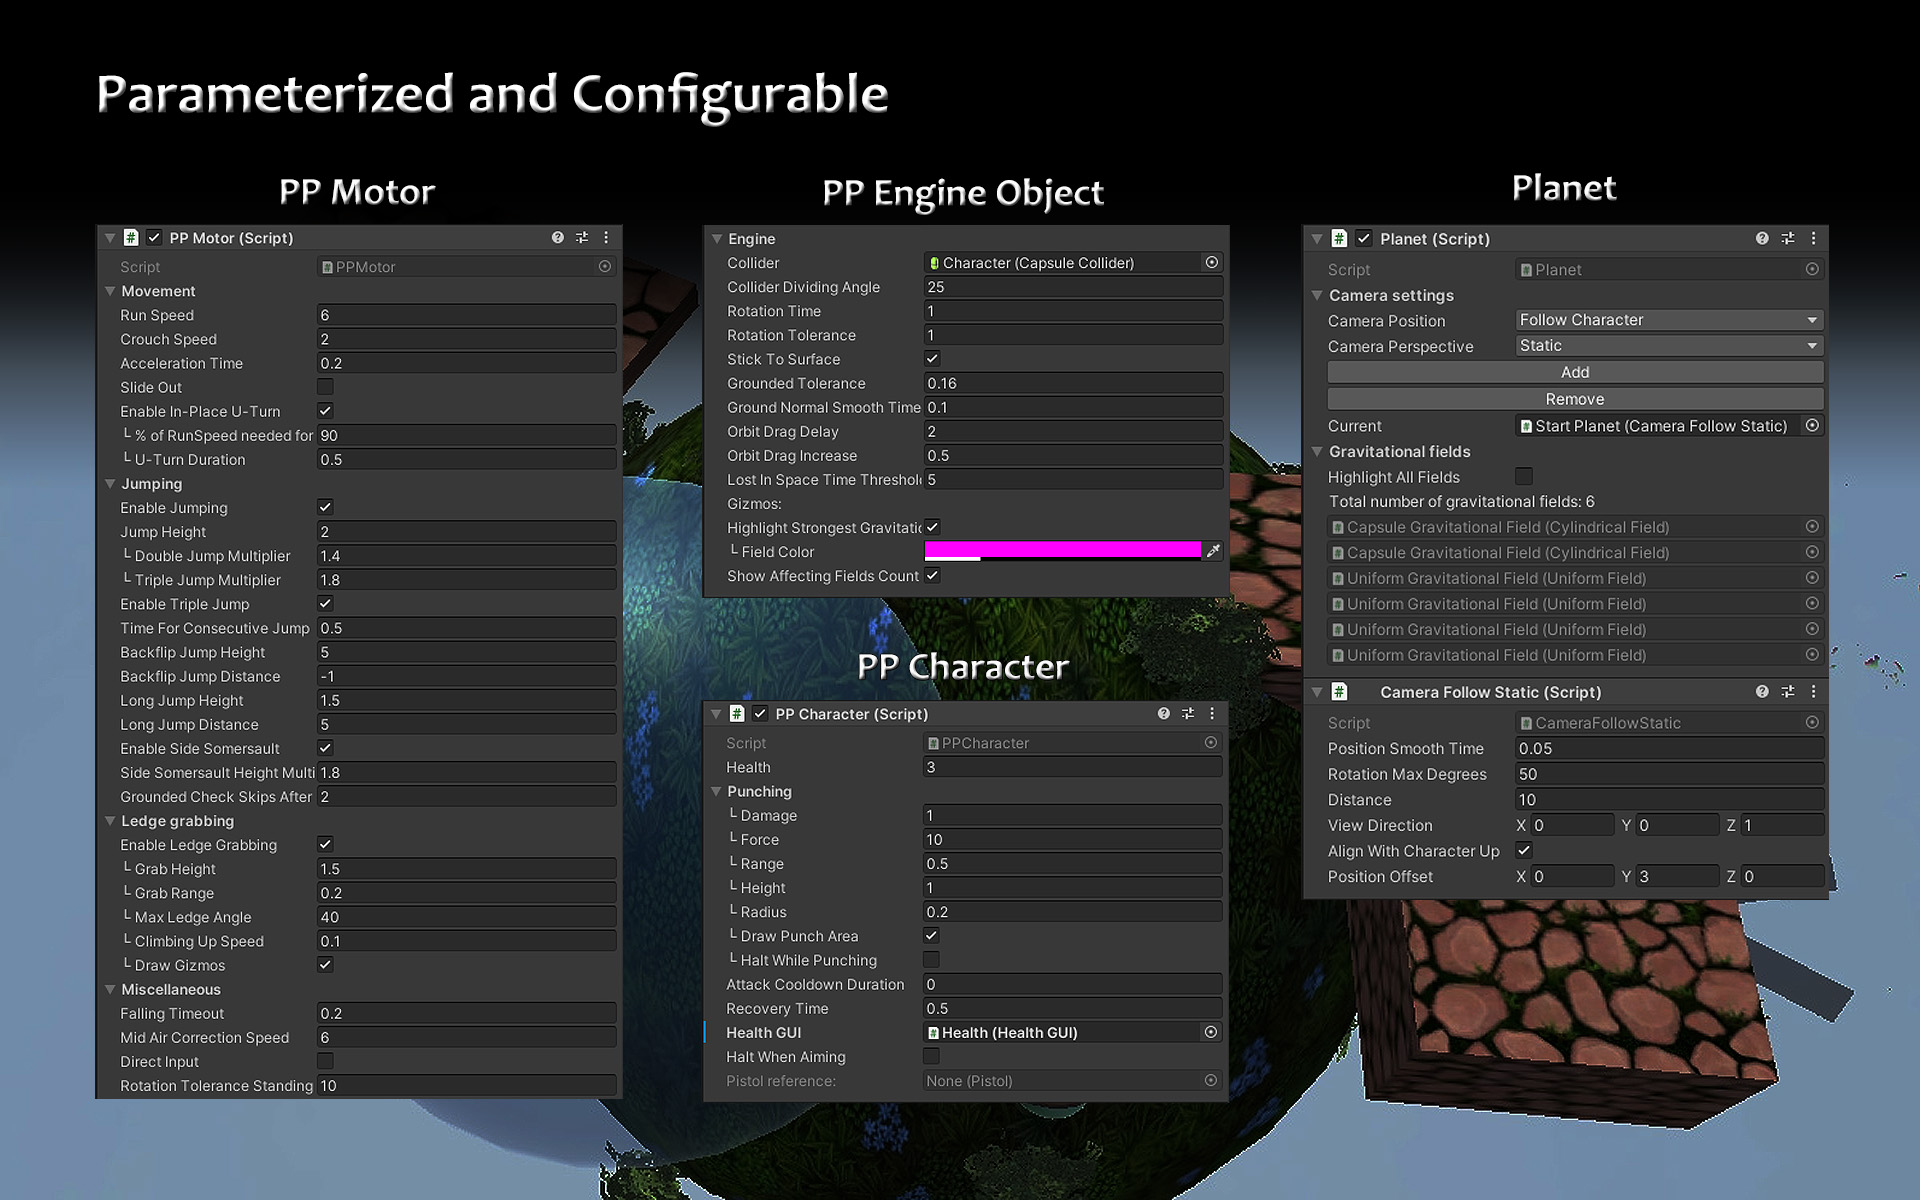This screenshot has width=1920, height=1200.
Task: Open context menu for Camera Follow Static
Action: pos(1813,692)
